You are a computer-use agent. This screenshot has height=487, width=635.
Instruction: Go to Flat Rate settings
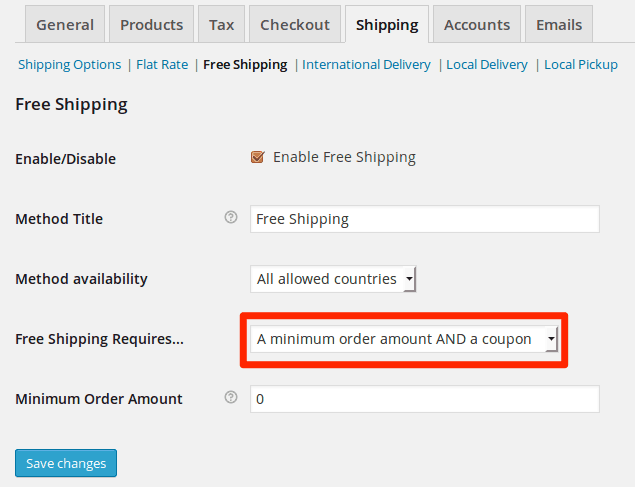pos(162,64)
